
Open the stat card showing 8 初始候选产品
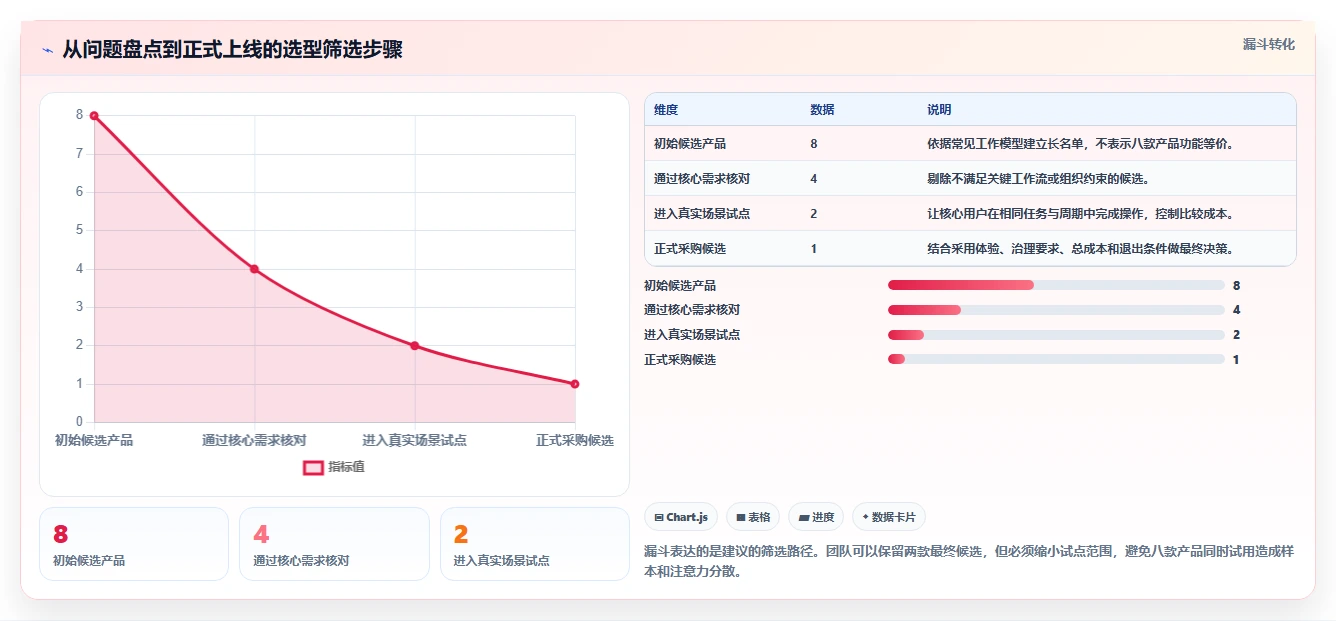point(134,544)
